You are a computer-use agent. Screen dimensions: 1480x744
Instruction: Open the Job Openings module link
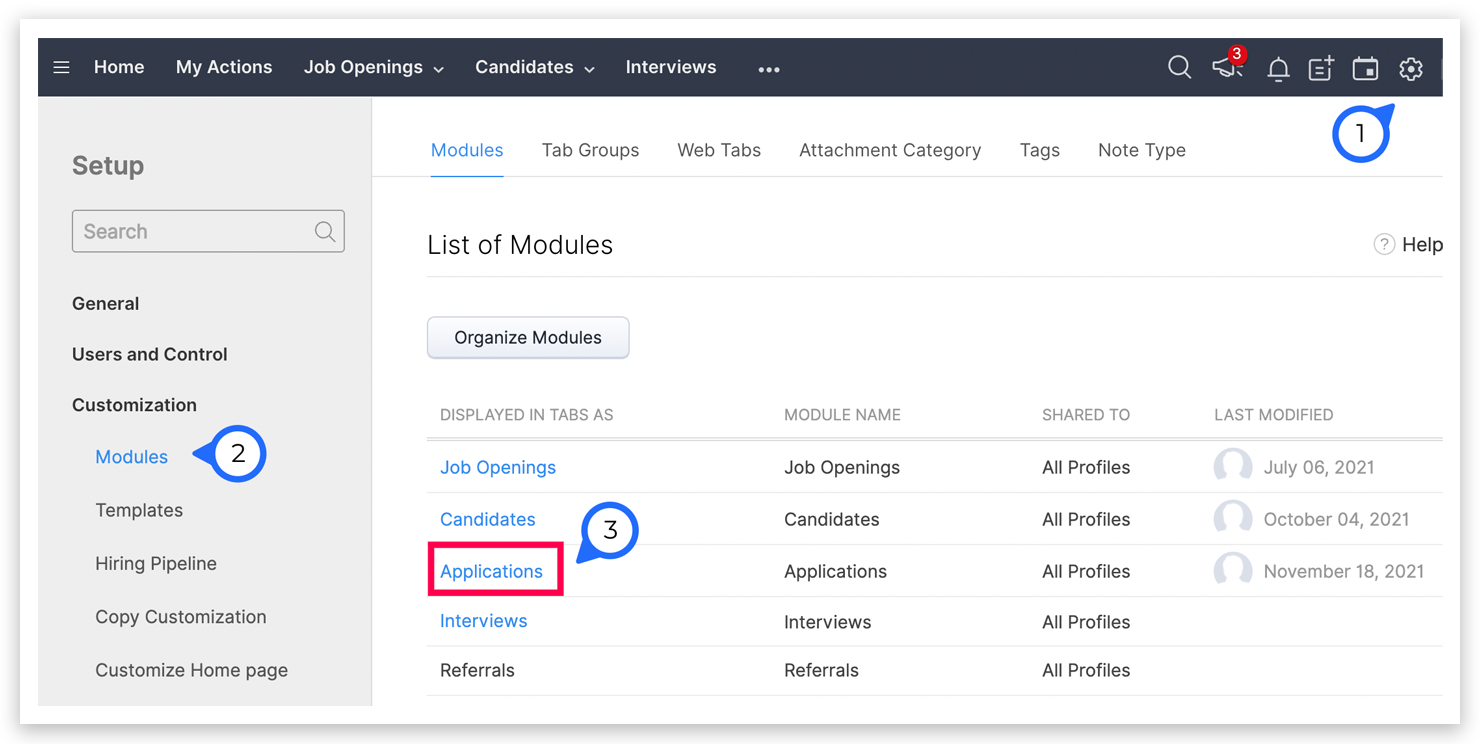[x=498, y=467]
